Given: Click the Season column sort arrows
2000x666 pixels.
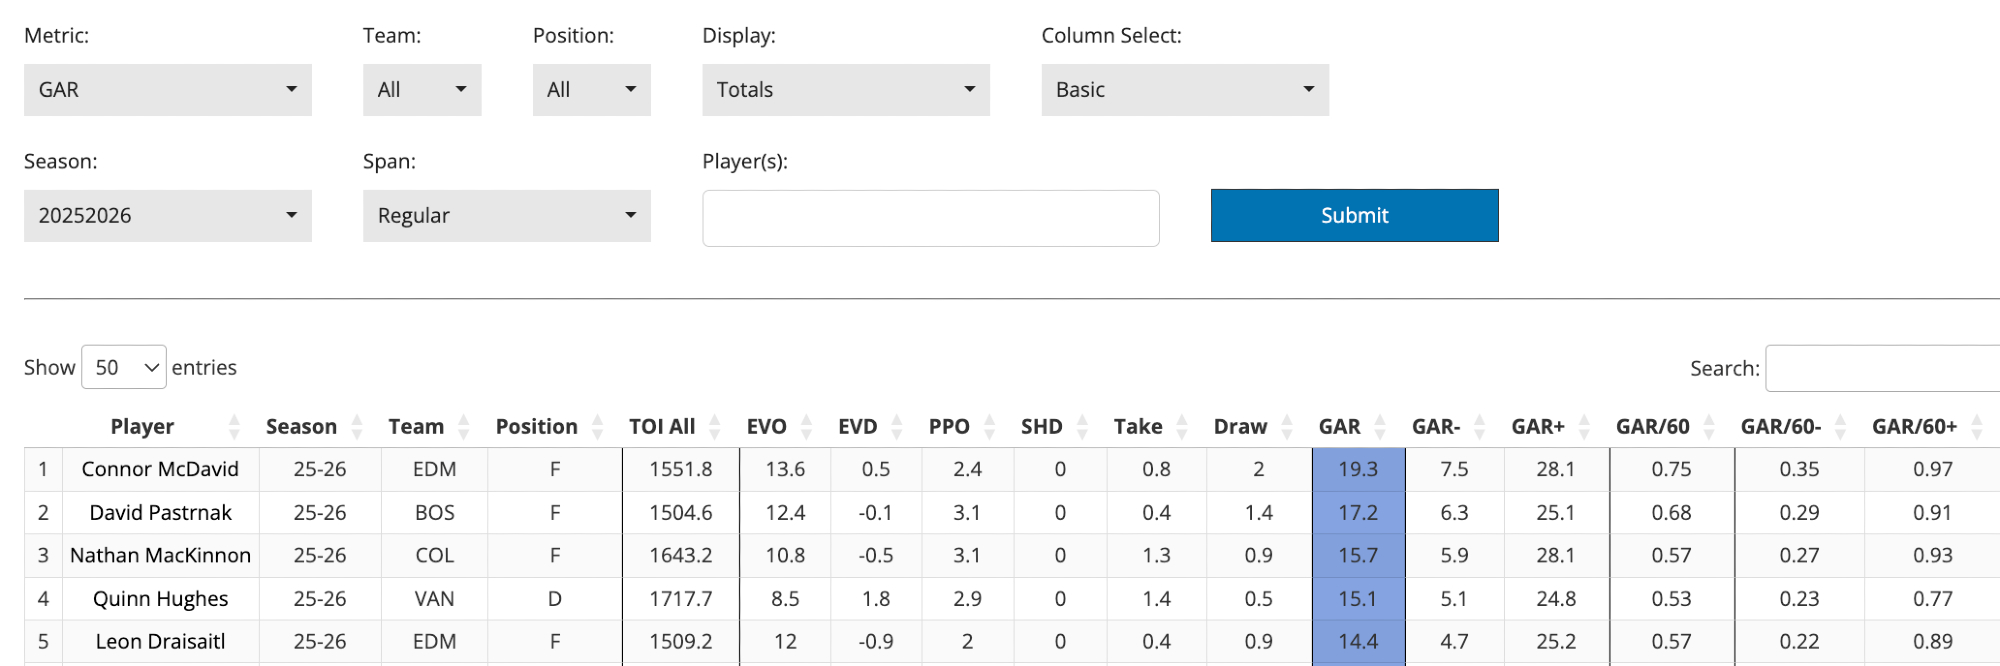Looking at the screenshot, I should click(x=357, y=427).
